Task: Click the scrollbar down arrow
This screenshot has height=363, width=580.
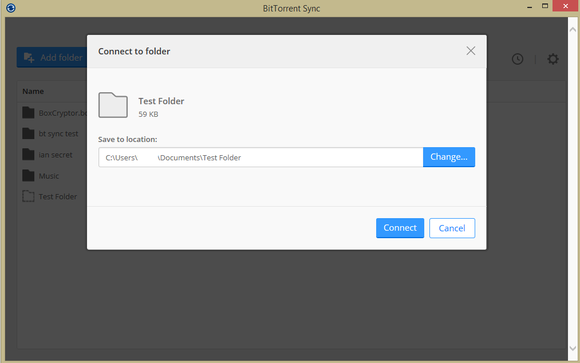Action: click(573, 348)
